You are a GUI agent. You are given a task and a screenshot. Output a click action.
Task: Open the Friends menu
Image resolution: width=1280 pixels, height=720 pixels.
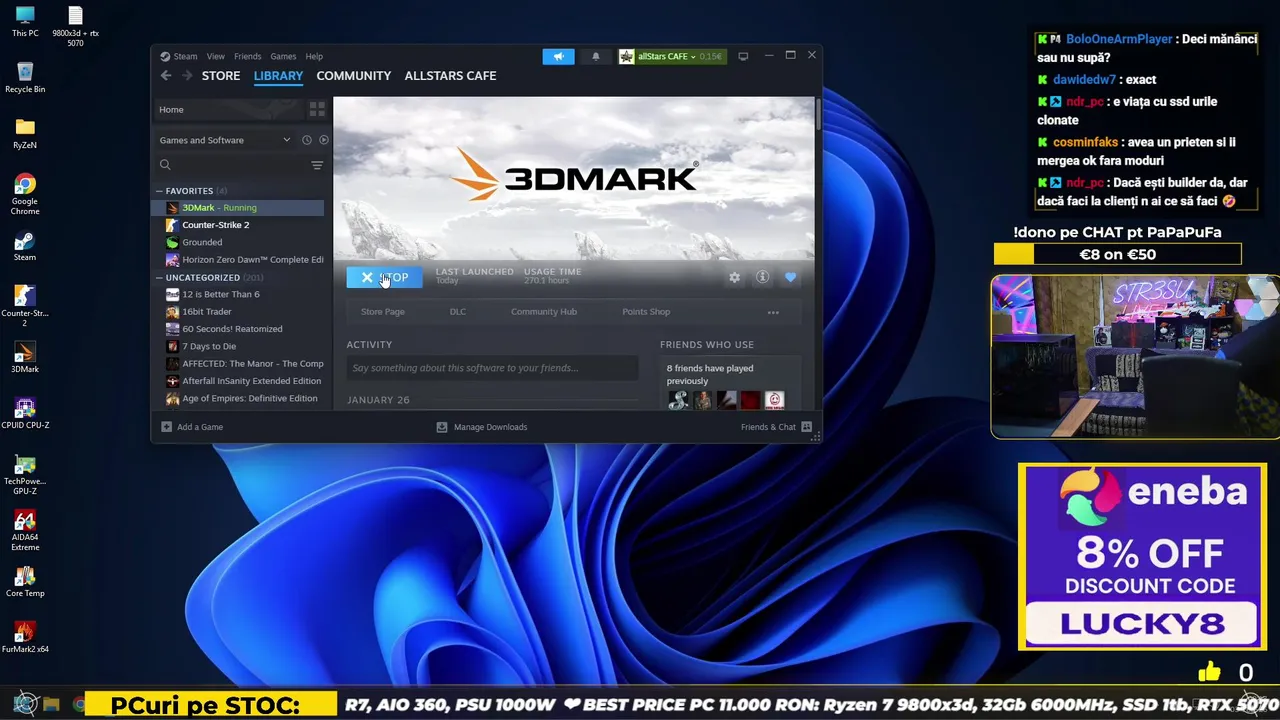click(x=247, y=56)
